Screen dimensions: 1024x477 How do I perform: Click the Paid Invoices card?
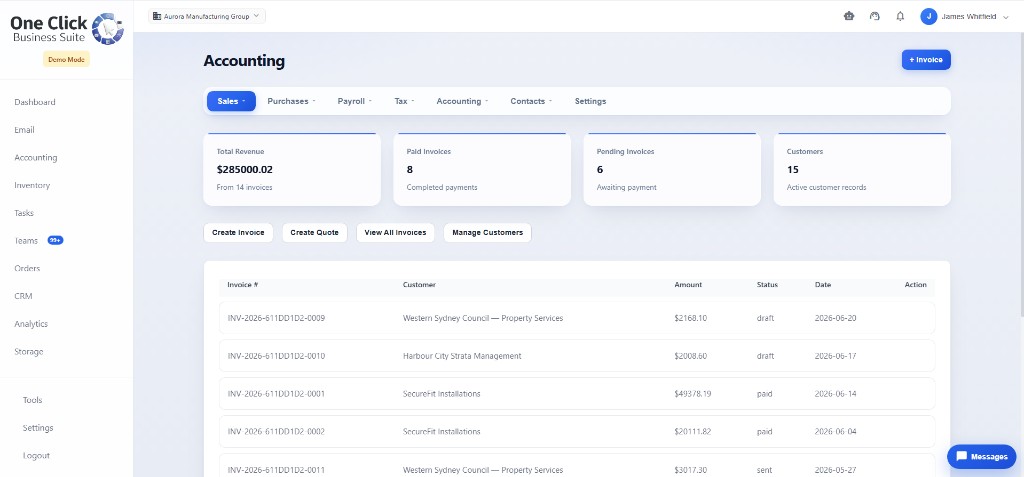pyautogui.click(x=482, y=169)
